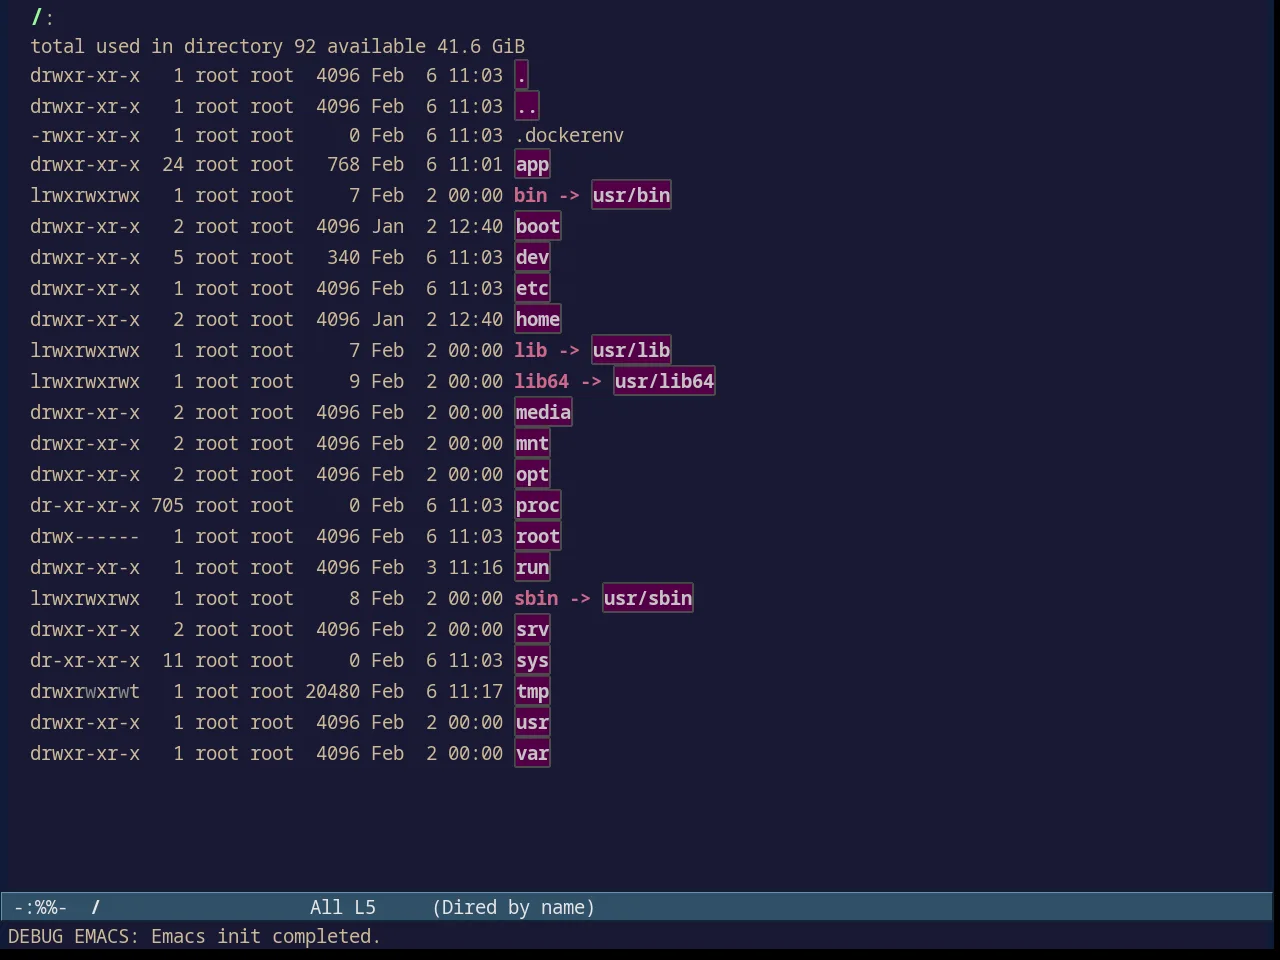
Task: Click the 11:01 timestamp of app
Action: click(475, 164)
